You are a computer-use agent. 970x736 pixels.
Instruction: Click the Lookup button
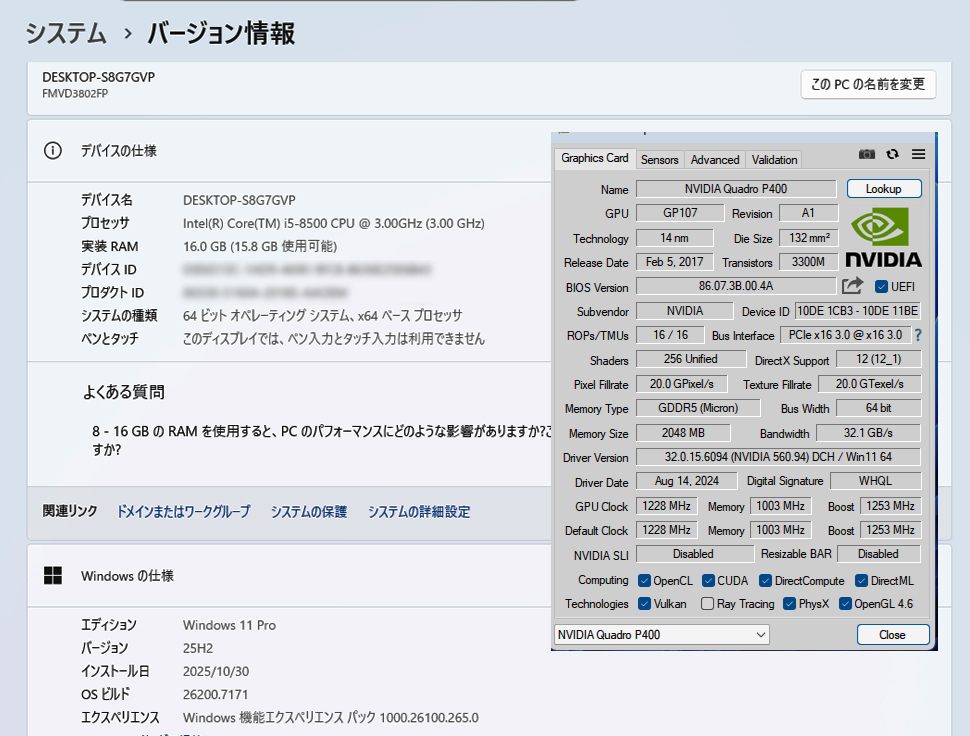[x=883, y=189]
